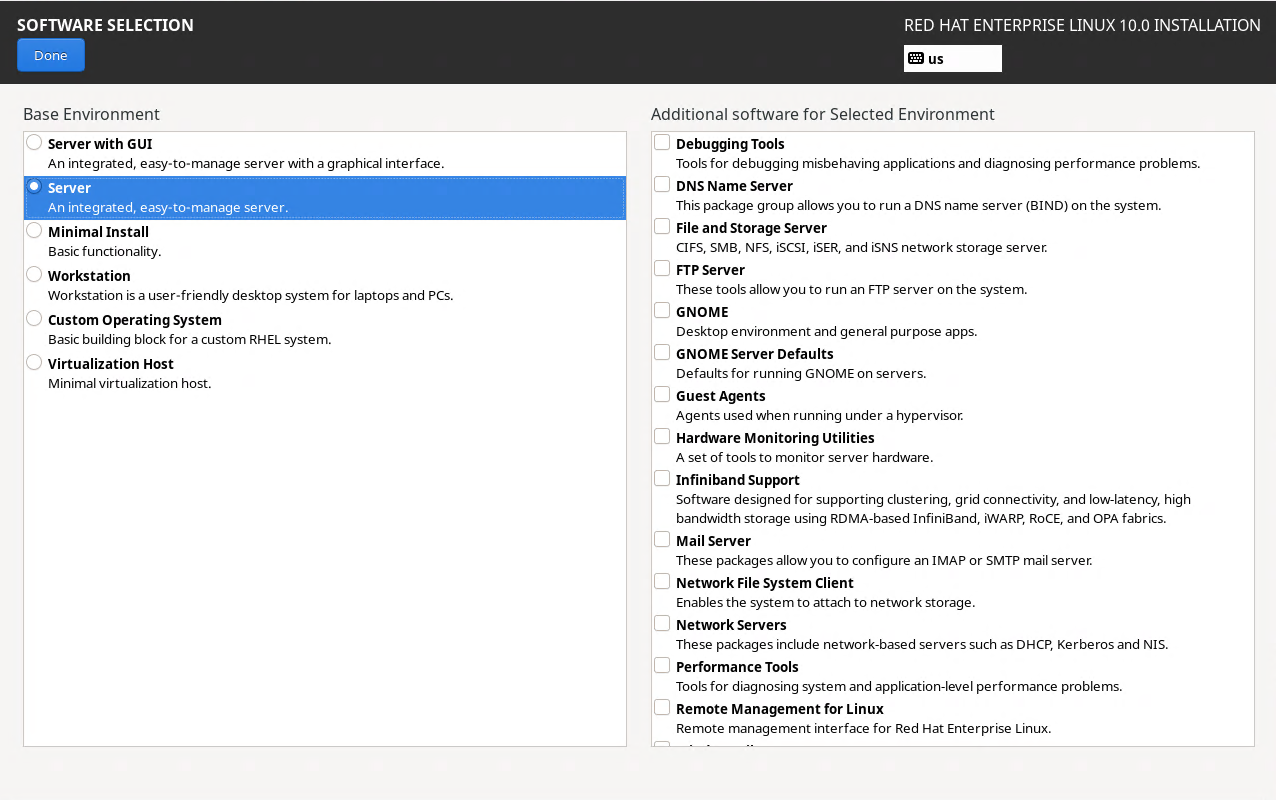1276x800 pixels.
Task: Enable Hardware Monitoring Utilities
Action: pyautogui.click(x=662, y=437)
